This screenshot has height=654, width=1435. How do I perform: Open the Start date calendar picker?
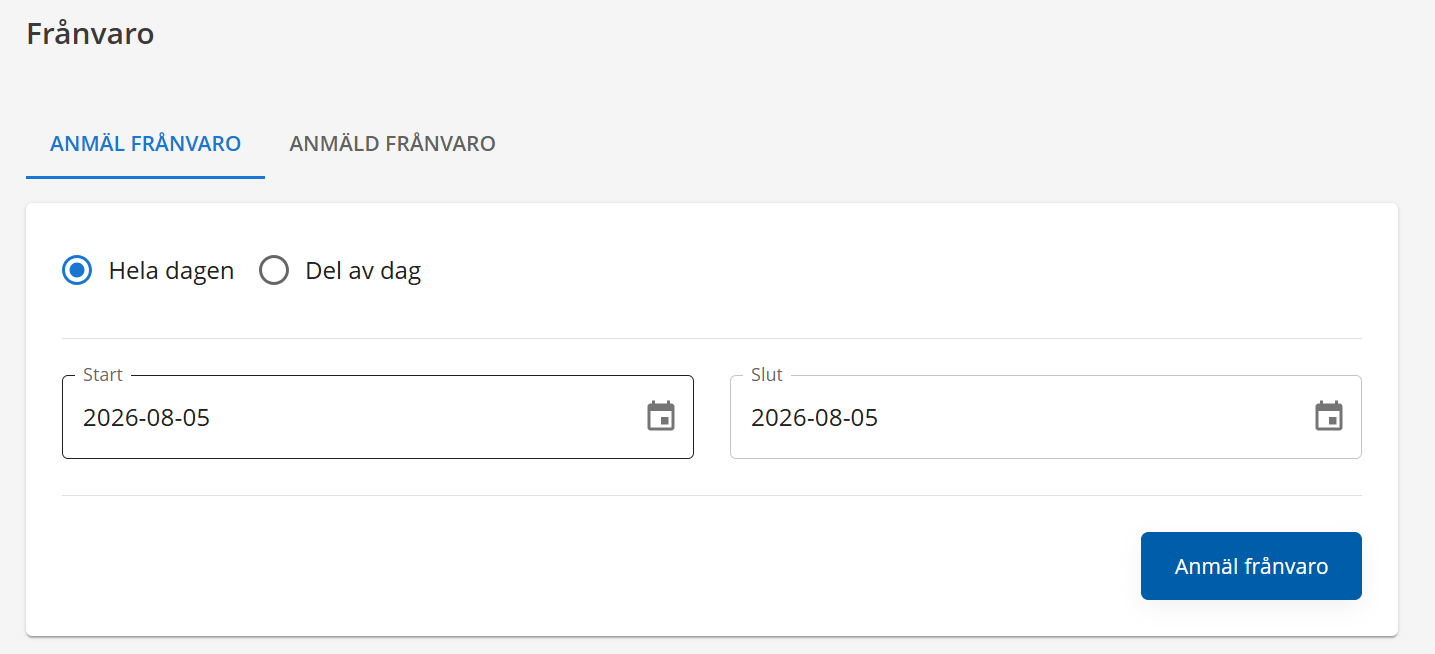661,416
